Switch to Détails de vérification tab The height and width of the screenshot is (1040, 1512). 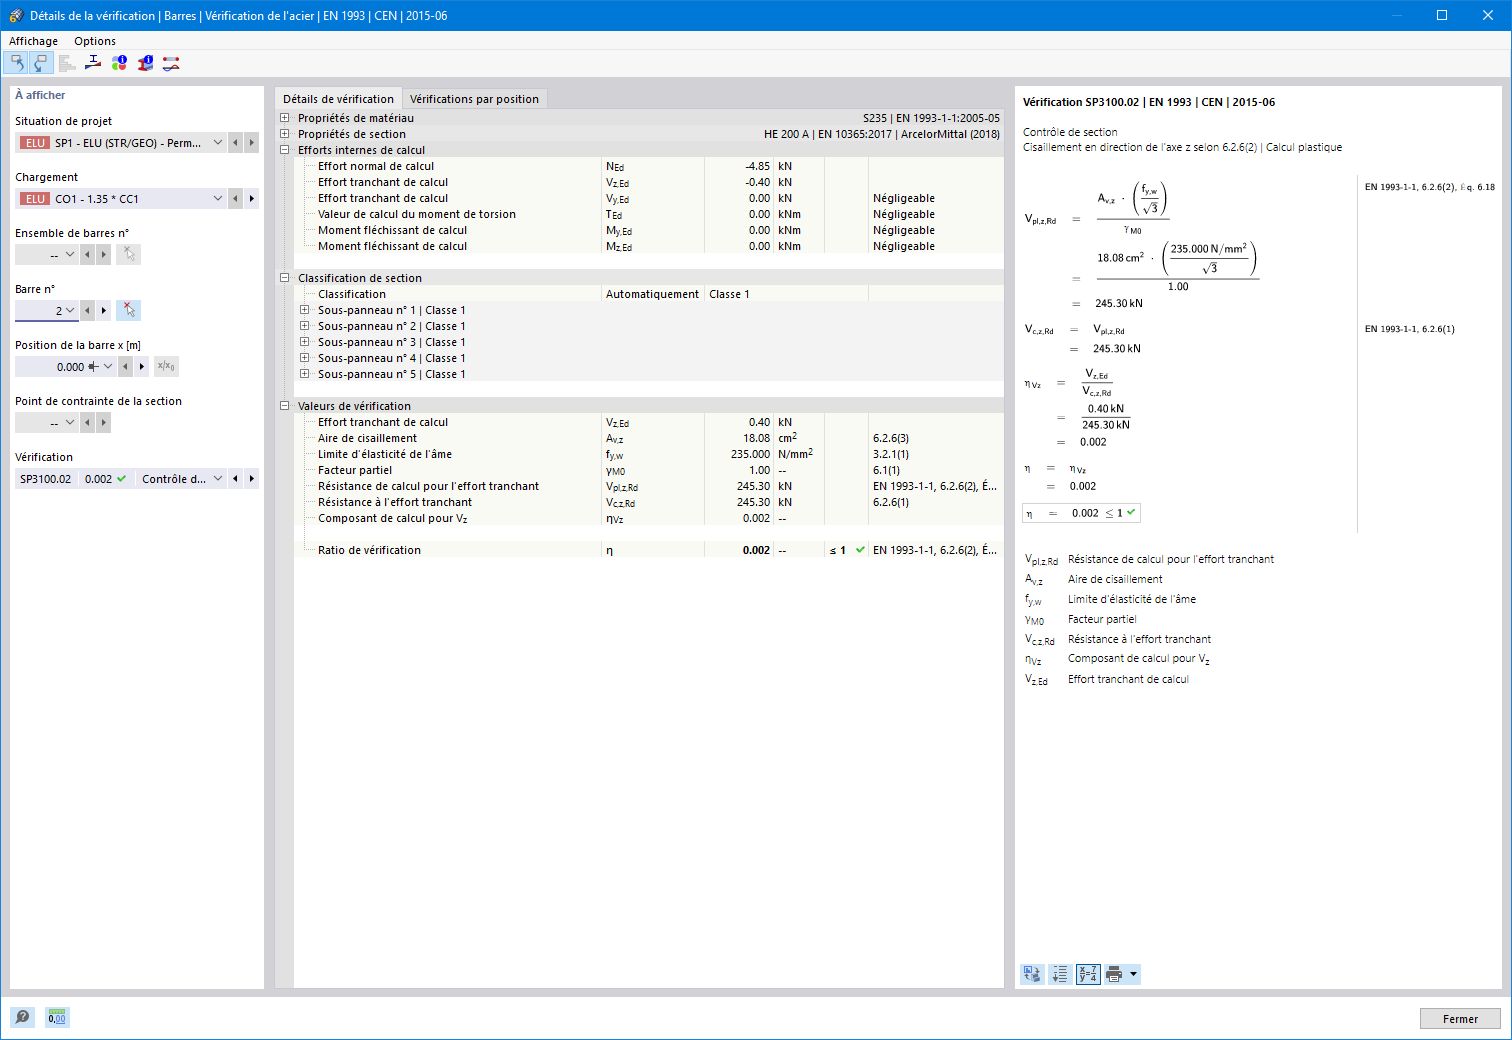click(x=338, y=99)
